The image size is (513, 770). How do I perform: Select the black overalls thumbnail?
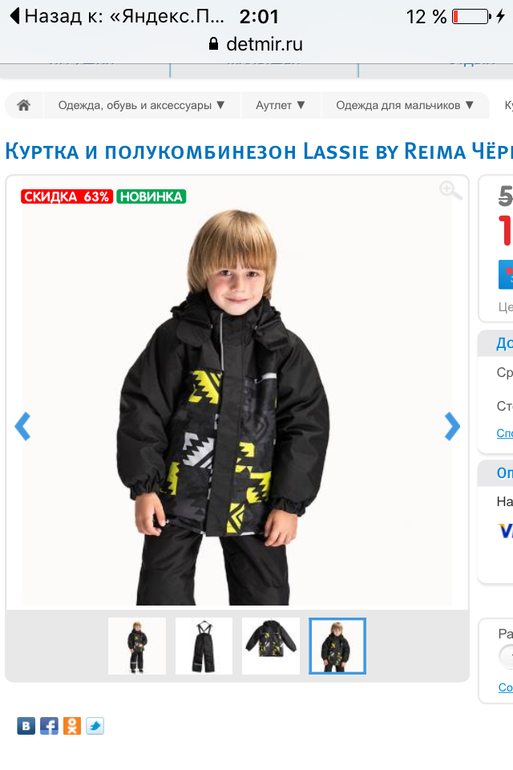204,646
